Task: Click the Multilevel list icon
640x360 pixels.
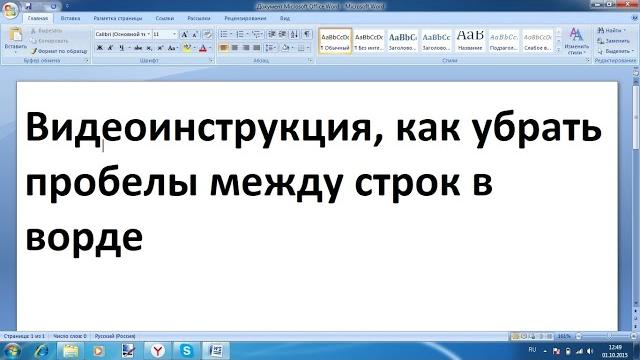Action: tap(257, 34)
